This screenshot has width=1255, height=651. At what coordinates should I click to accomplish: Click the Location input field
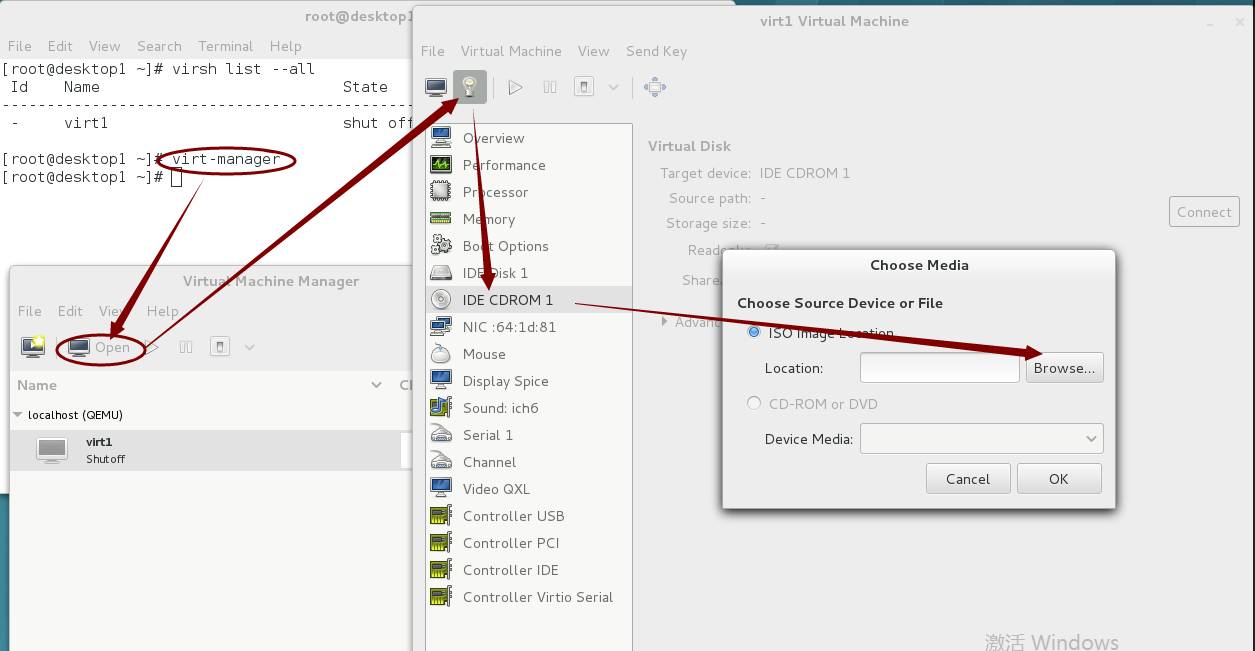click(940, 367)
